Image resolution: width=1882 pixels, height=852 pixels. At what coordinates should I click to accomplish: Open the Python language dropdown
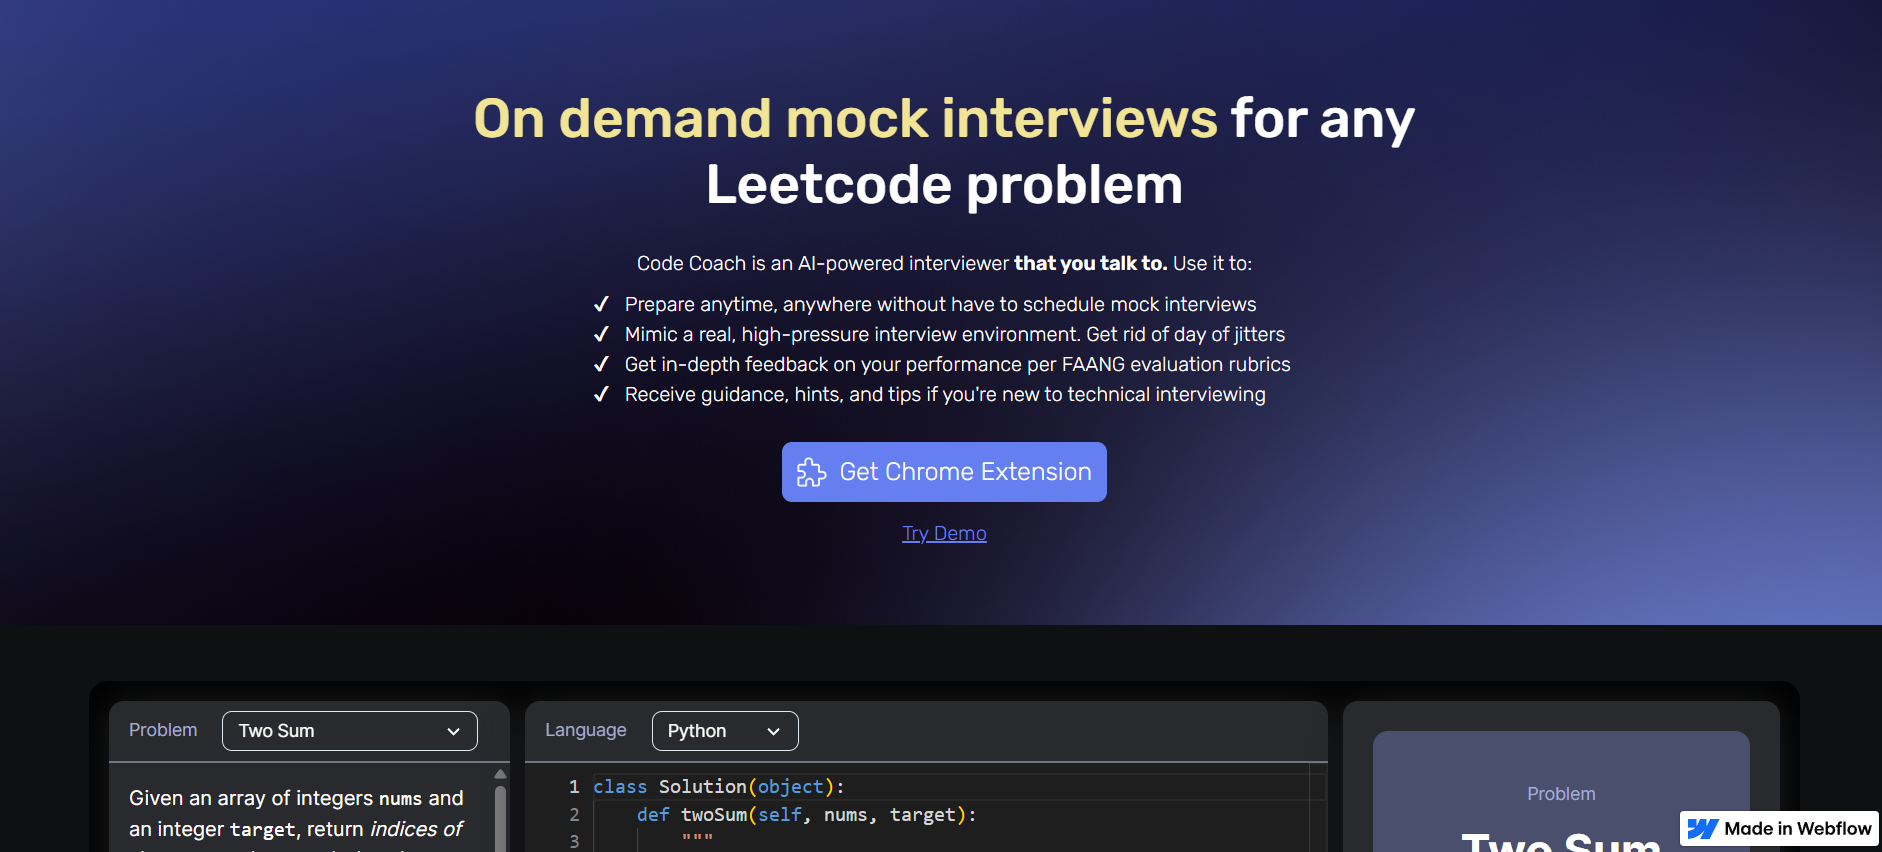tap(725, 731)
